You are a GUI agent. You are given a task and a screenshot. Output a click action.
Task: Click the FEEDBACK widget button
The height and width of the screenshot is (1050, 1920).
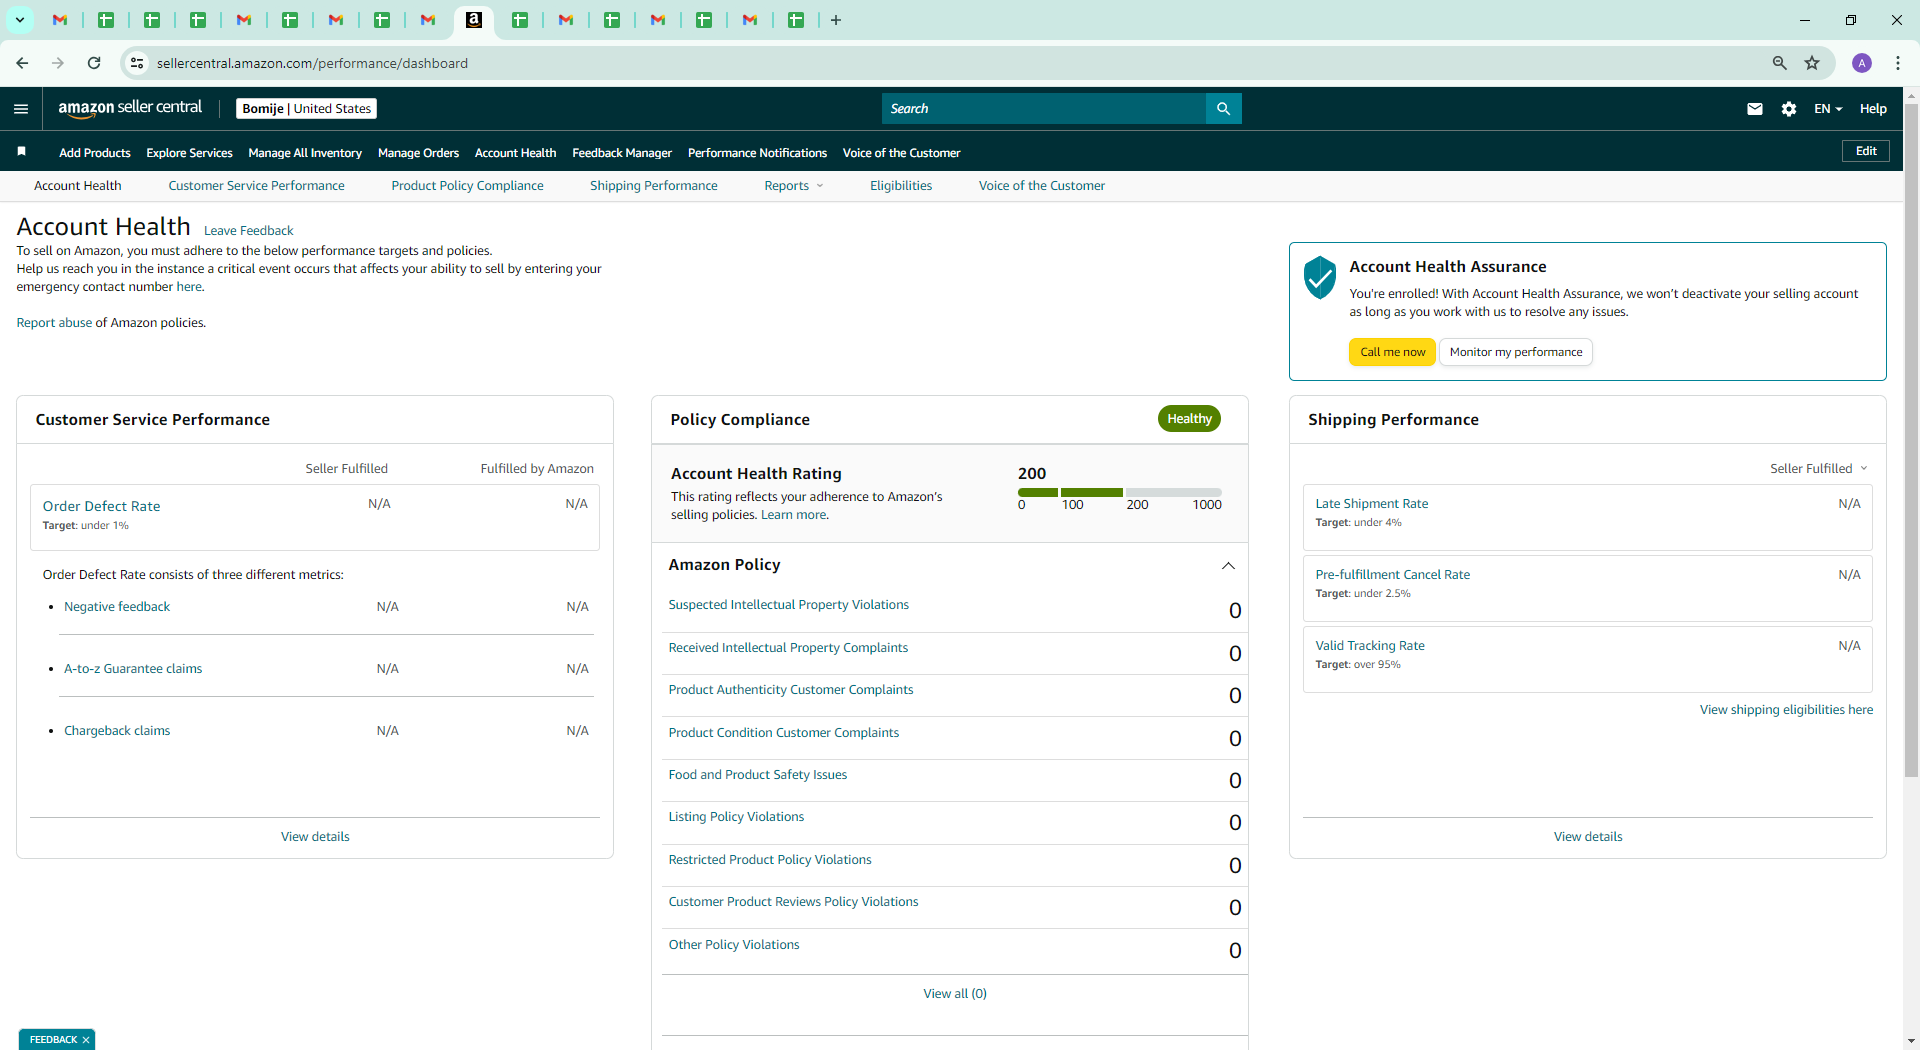53,1040
